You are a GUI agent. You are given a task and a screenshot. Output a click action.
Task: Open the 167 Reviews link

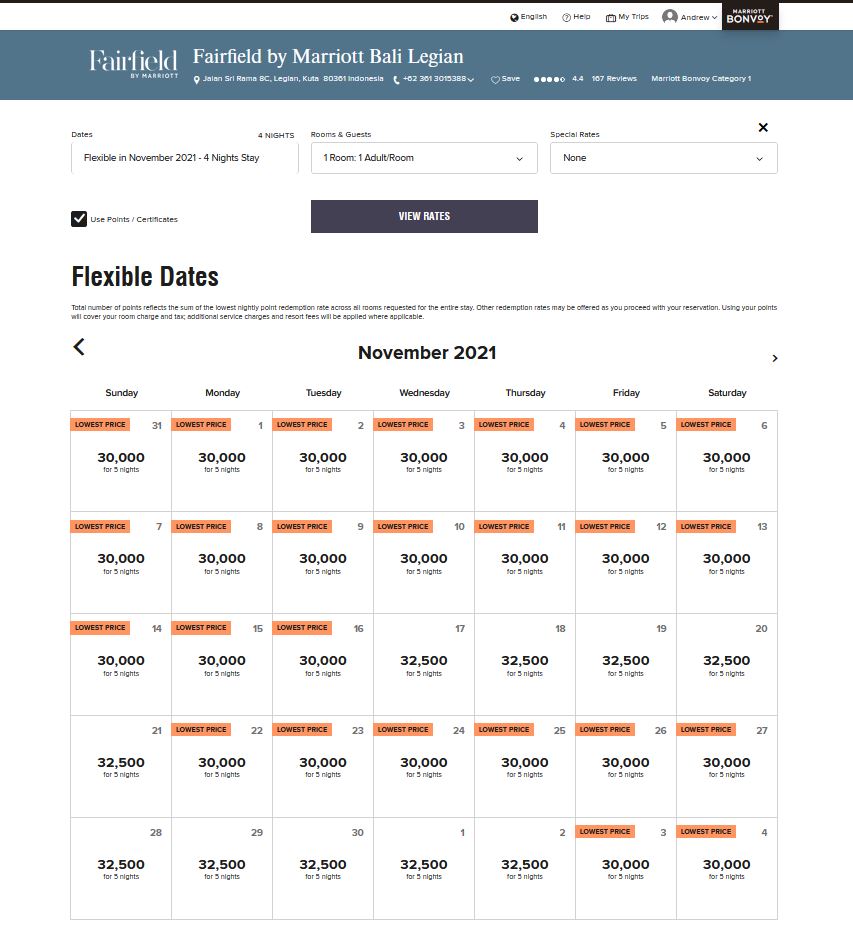pyautogui.click(x=614, y=78)
